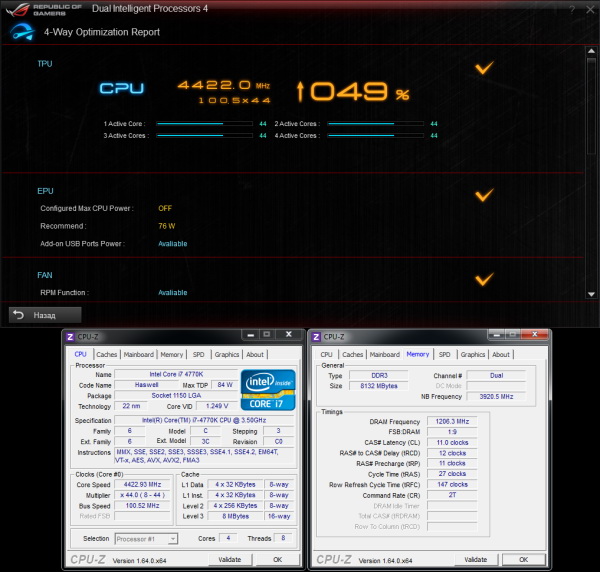Click the Level 3 cache 8 MBytes field
The width and height of the screenshot is (600, 572).
coord(235,516)
